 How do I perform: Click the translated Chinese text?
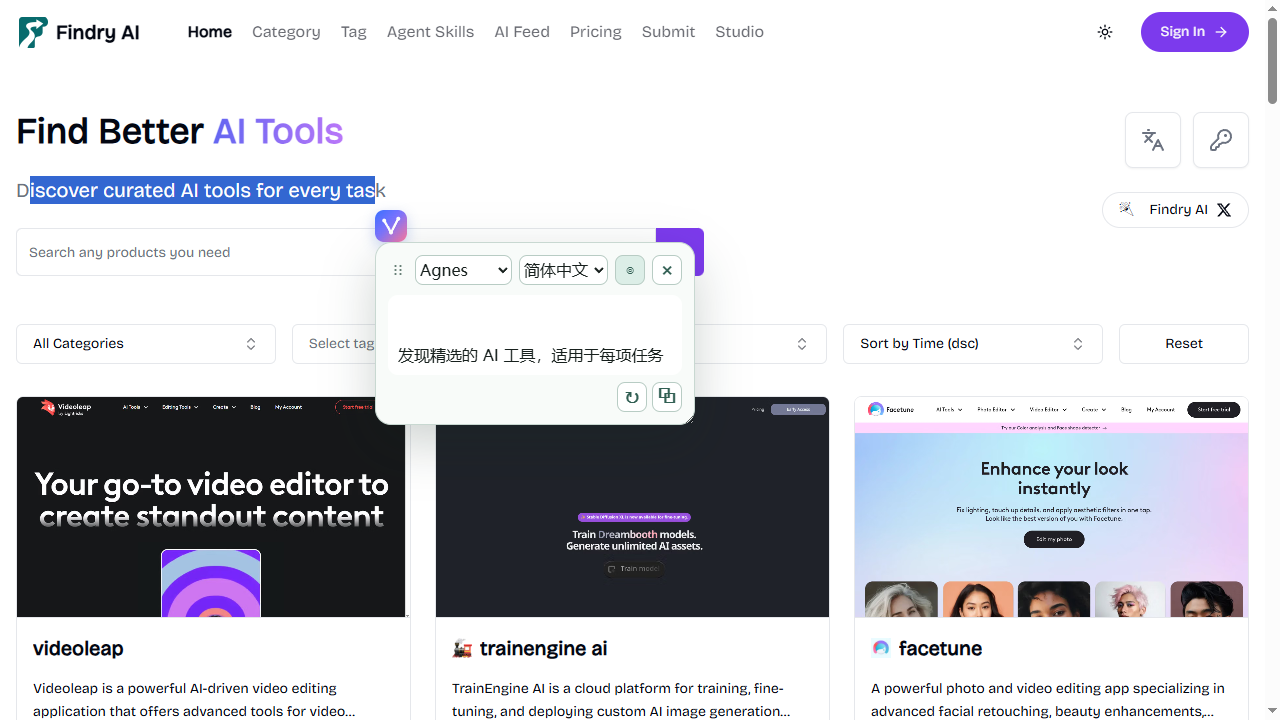pos(530,355)
